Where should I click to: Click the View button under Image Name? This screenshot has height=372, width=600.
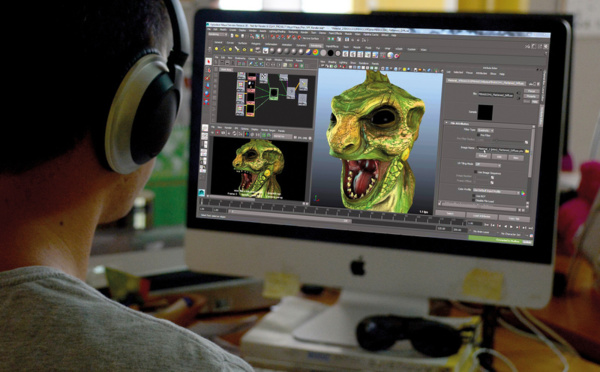[x=516, y=158]
